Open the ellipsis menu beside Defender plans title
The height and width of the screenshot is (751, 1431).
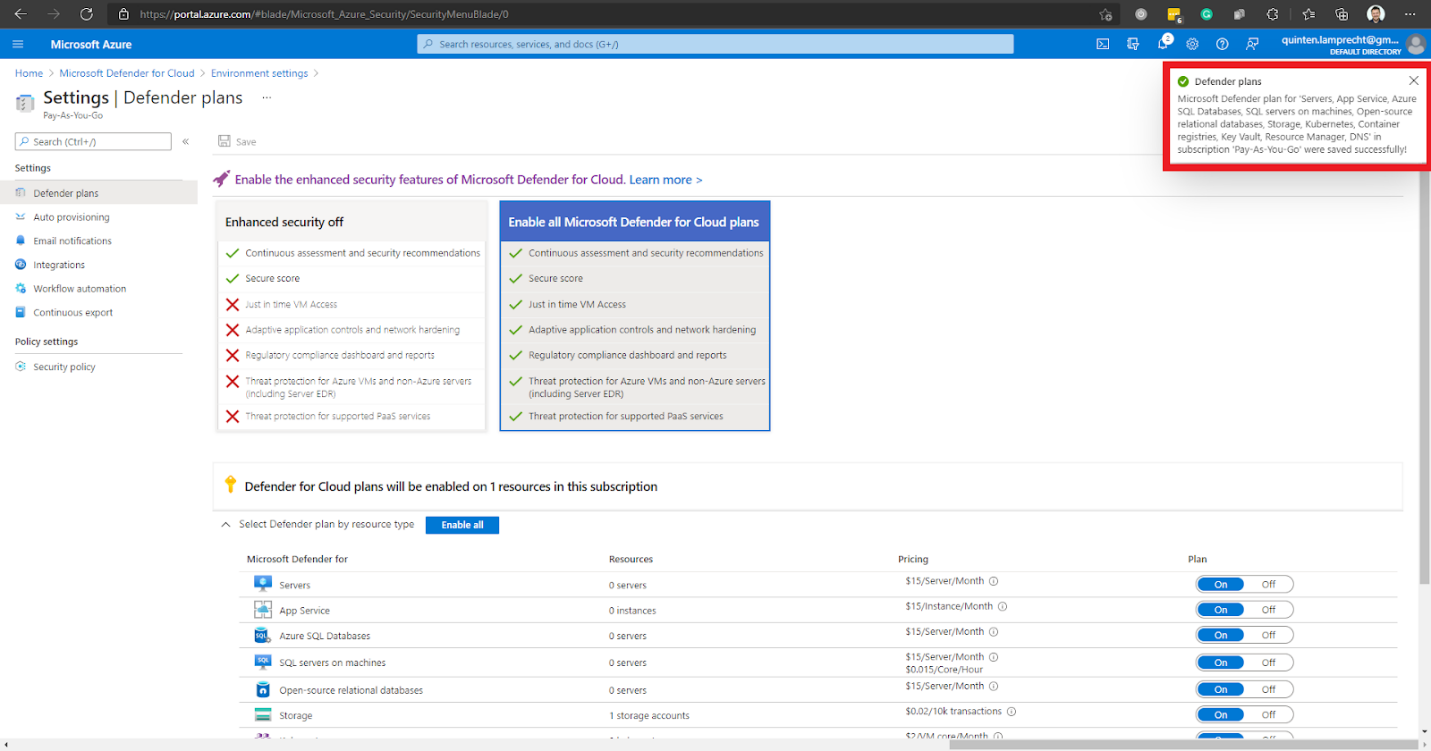pyautogui.click(x=266, y=98)
